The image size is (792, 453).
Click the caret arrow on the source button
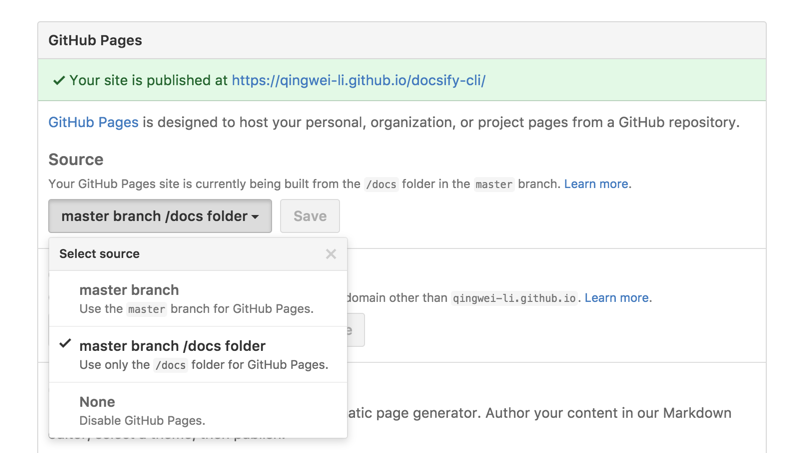pyautogui.click(x=255, y=217)
